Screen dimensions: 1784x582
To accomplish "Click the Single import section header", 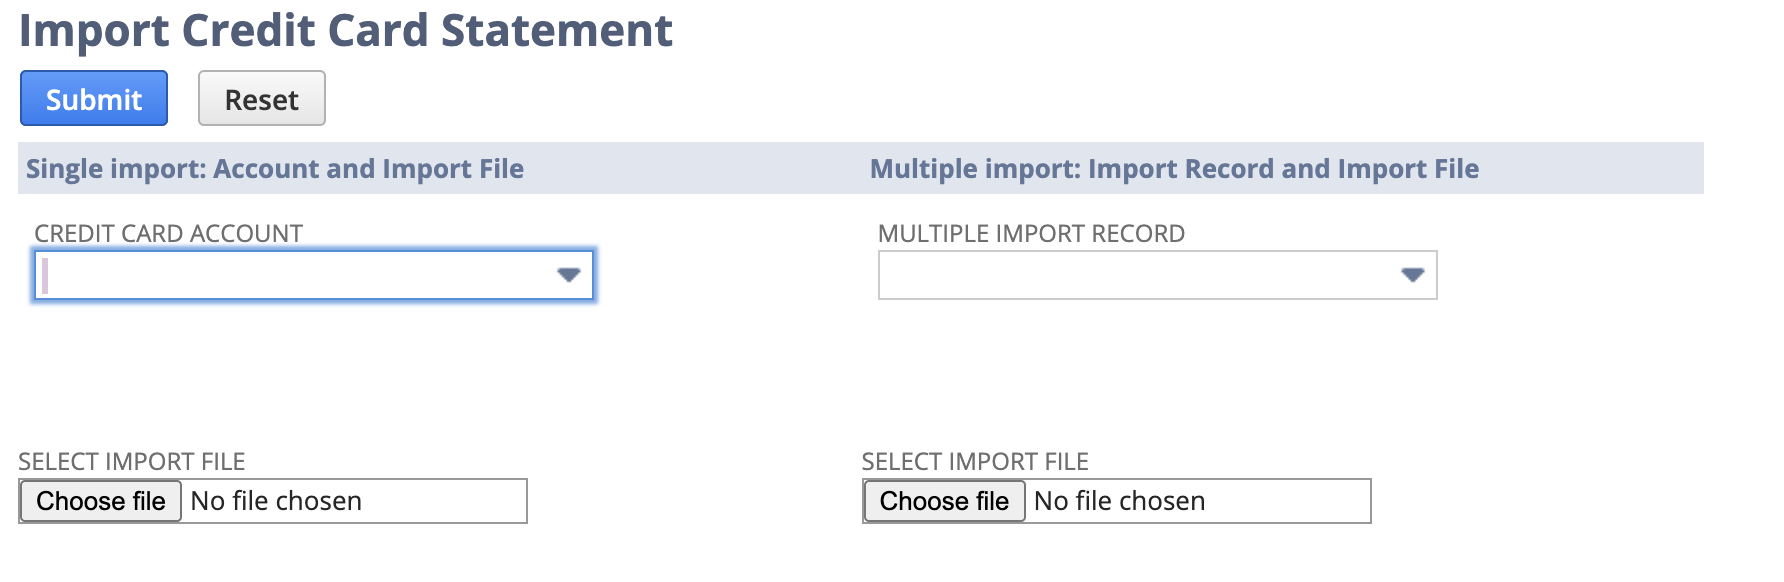I will [274, 168].
